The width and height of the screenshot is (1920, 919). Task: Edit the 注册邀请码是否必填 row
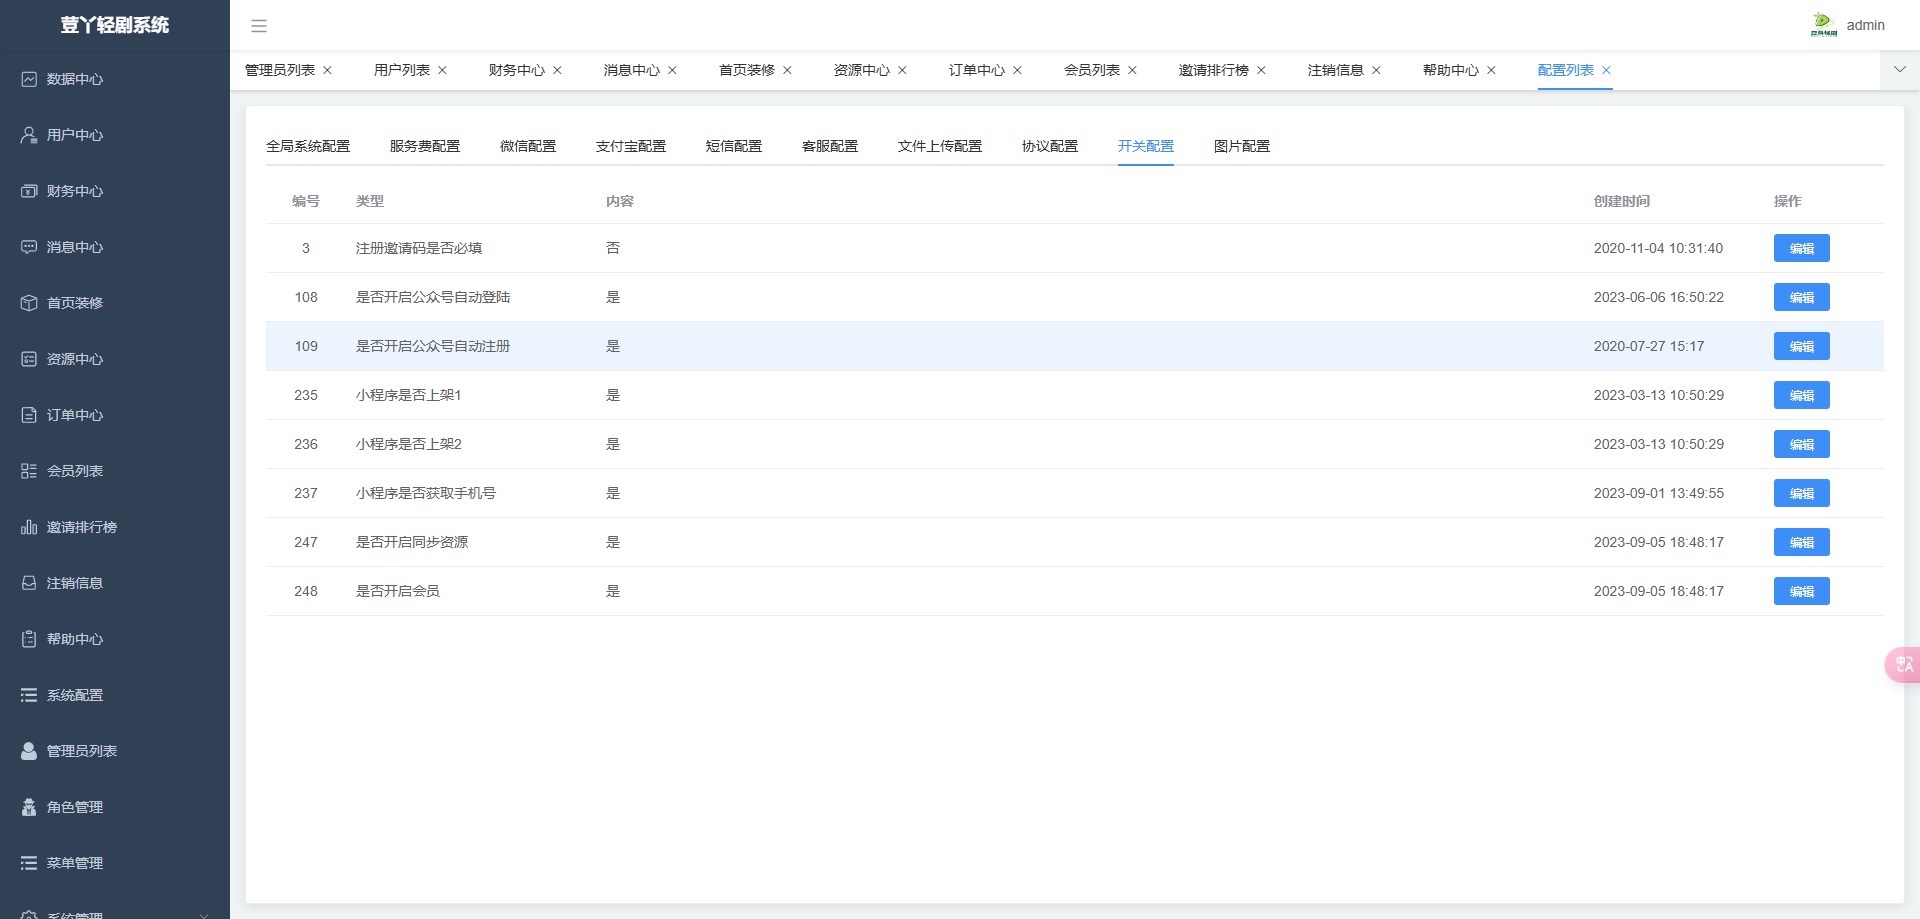pos(1801,248)
